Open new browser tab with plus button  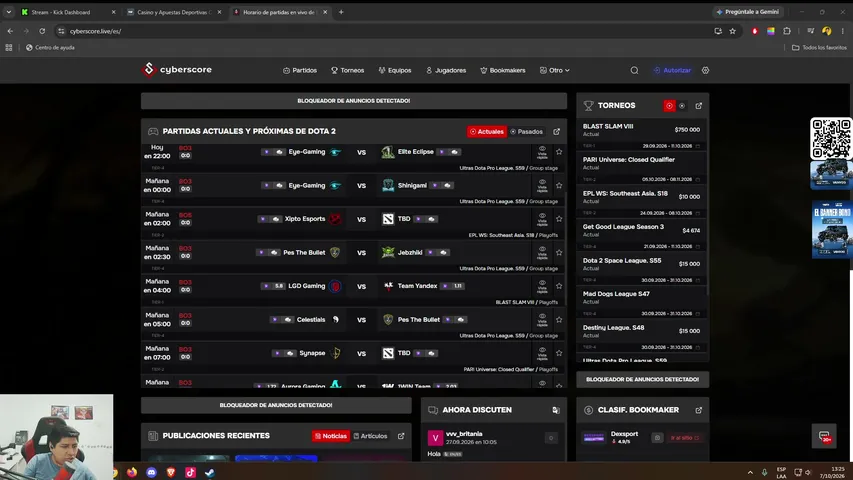(341, 12)
